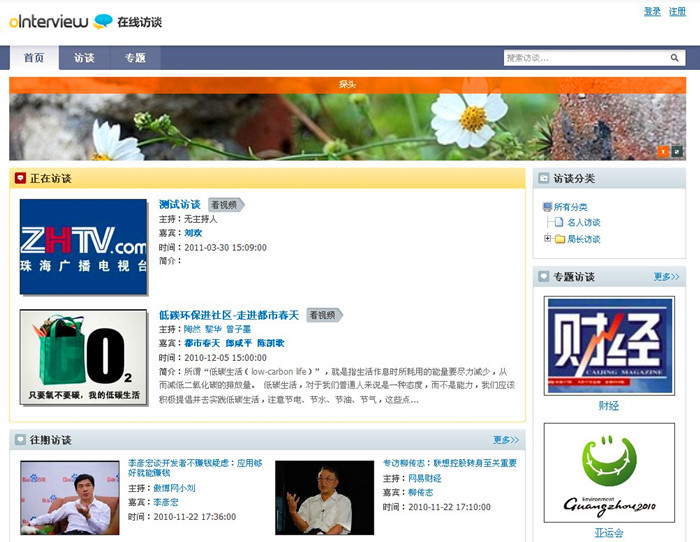Open the 测试访谈 title link

[x=179, y=204]
